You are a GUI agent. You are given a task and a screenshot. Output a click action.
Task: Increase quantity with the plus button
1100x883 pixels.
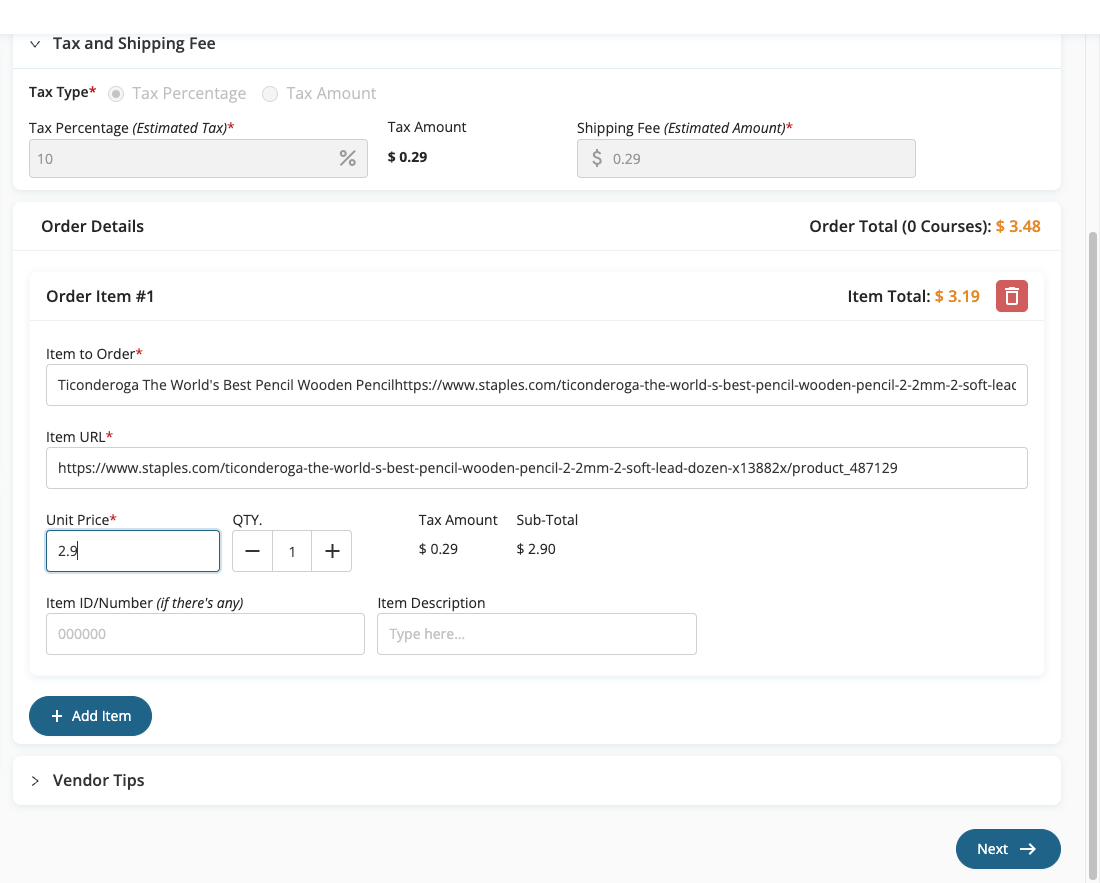pyautogui.click(x=332, y=551)
